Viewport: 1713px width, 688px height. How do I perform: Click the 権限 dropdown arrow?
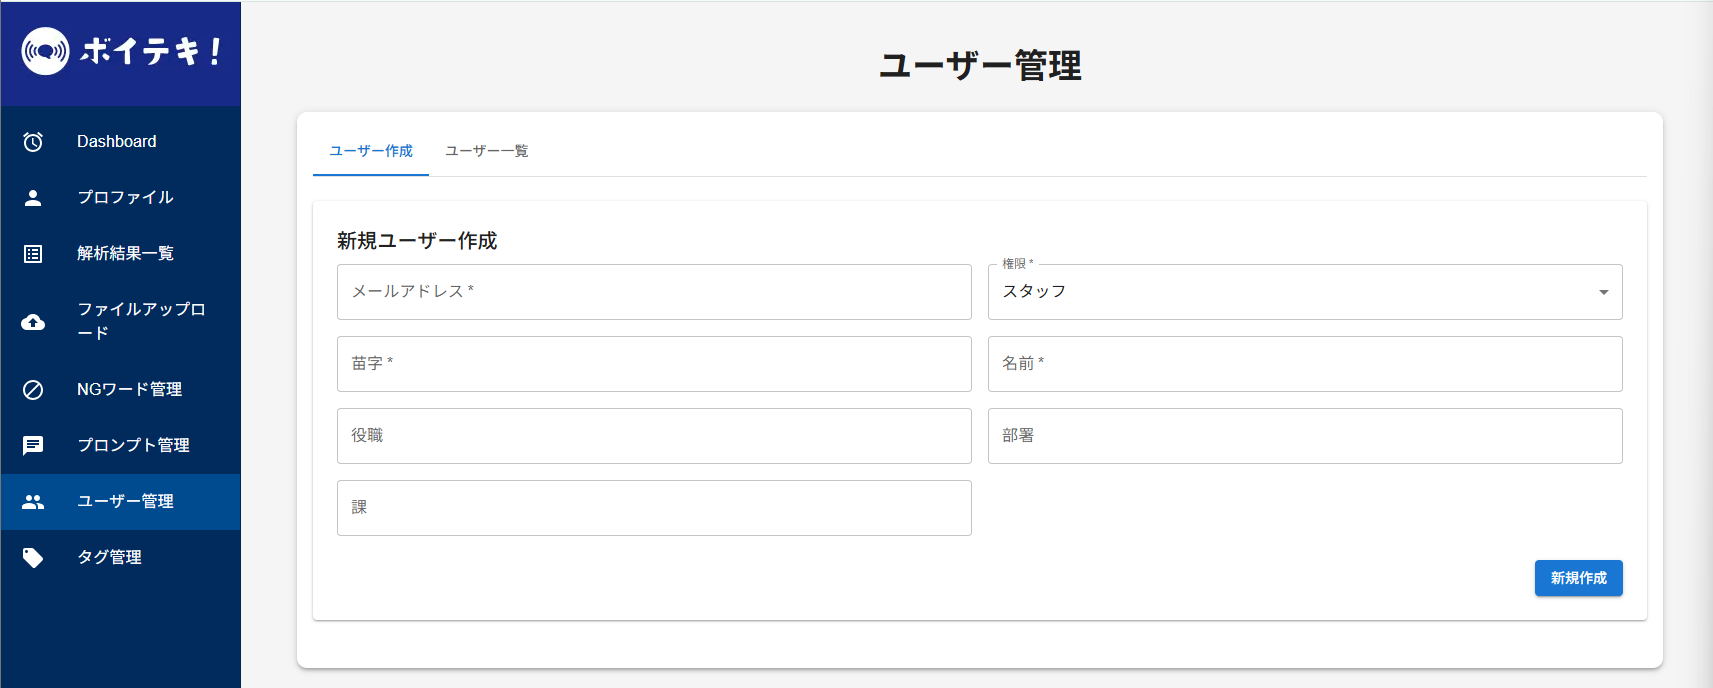[x=1604, y=292]
